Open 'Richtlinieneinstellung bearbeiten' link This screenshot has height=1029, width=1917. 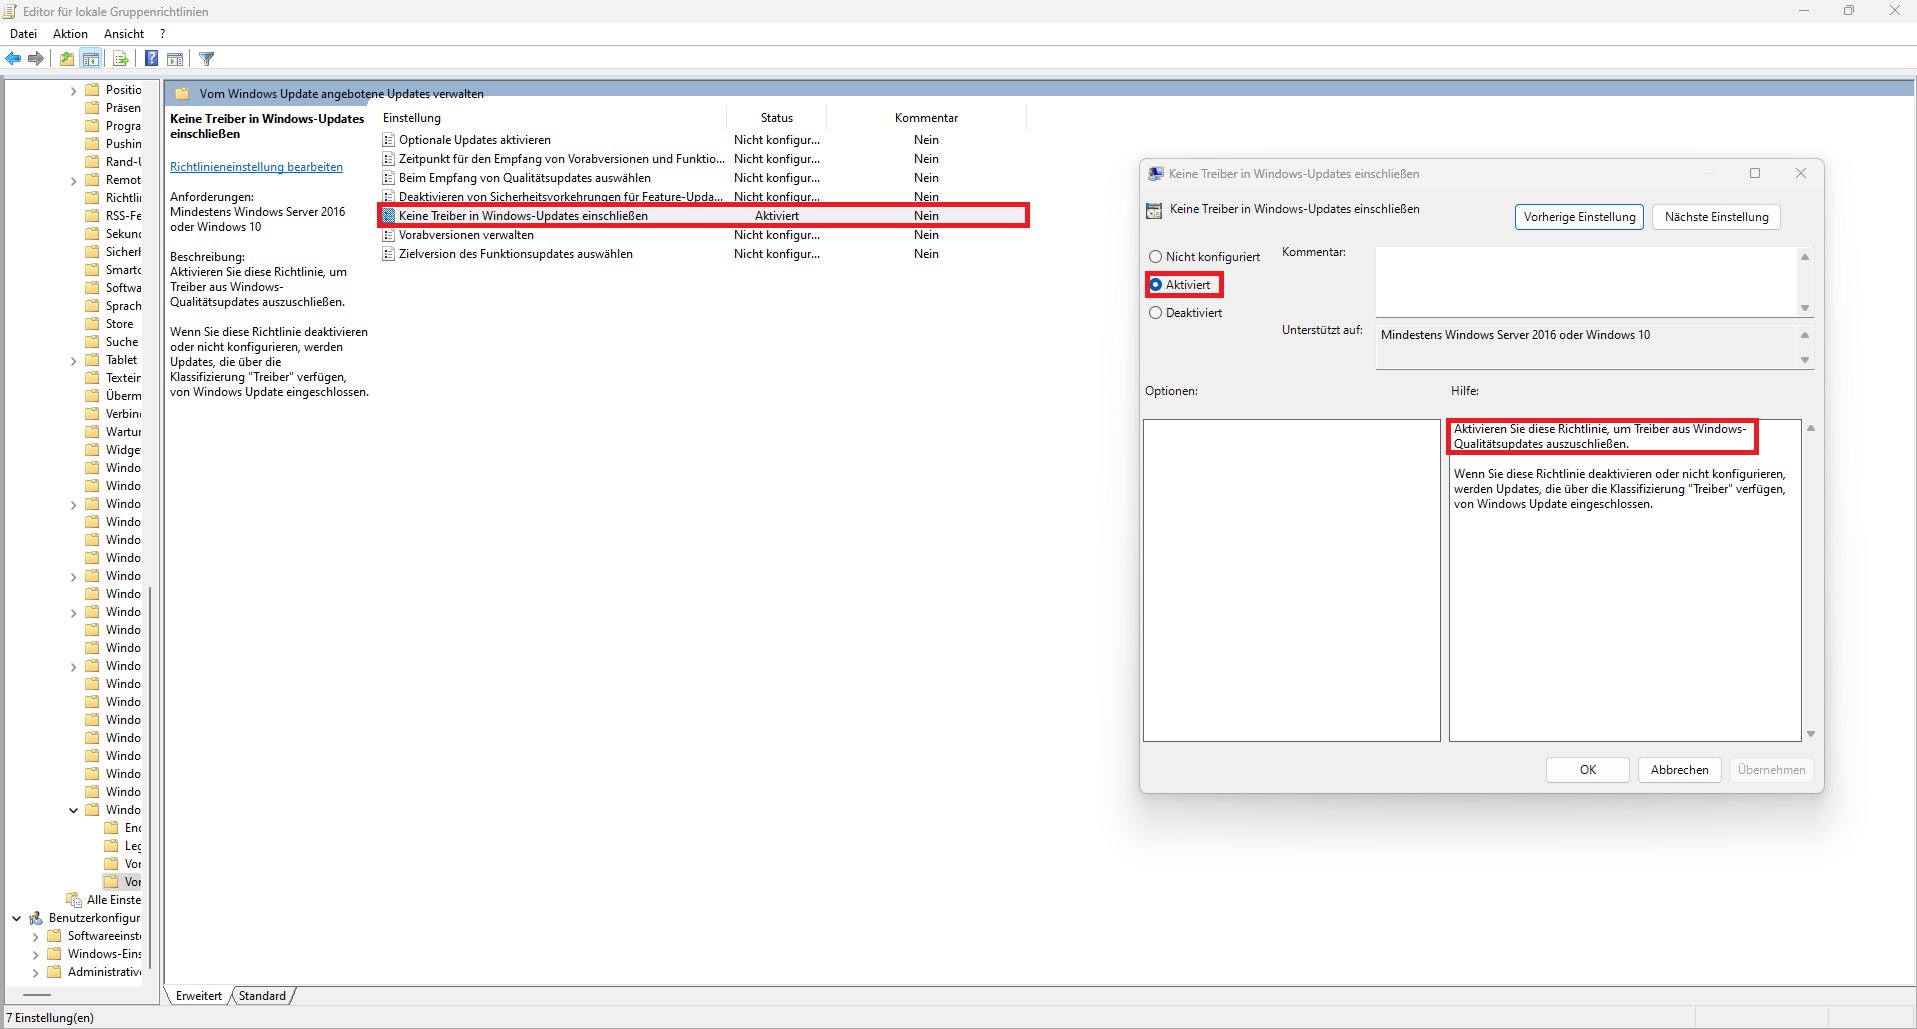(256, 167)
